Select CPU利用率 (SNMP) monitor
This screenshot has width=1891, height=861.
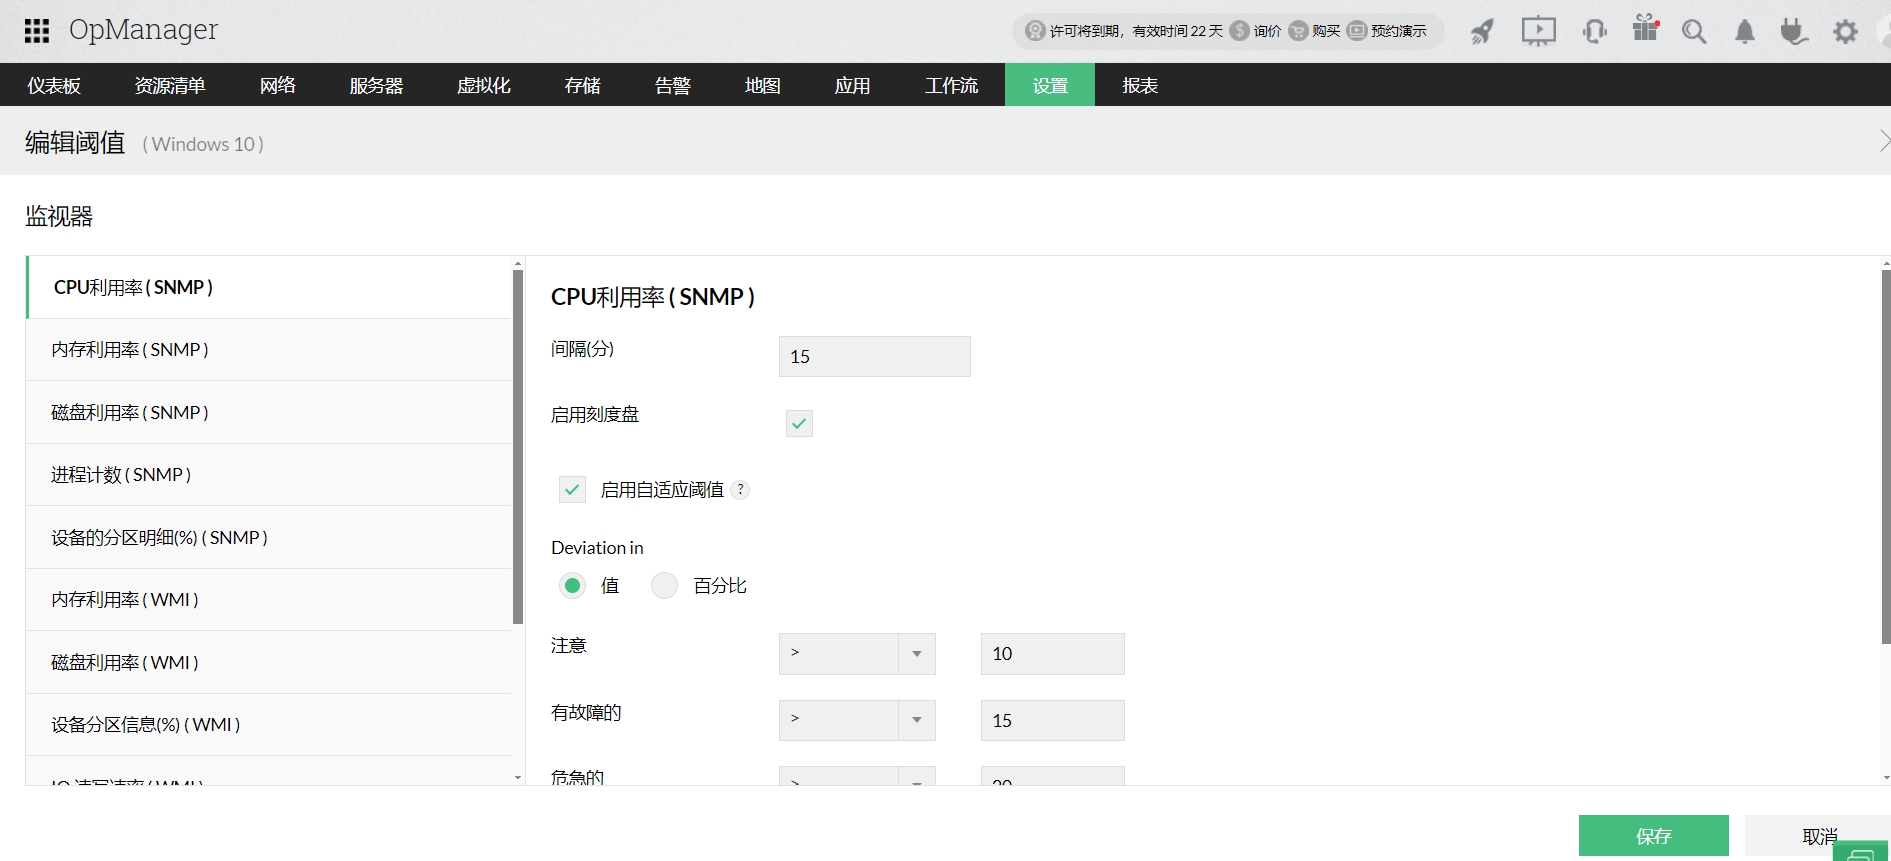(268, 287)
